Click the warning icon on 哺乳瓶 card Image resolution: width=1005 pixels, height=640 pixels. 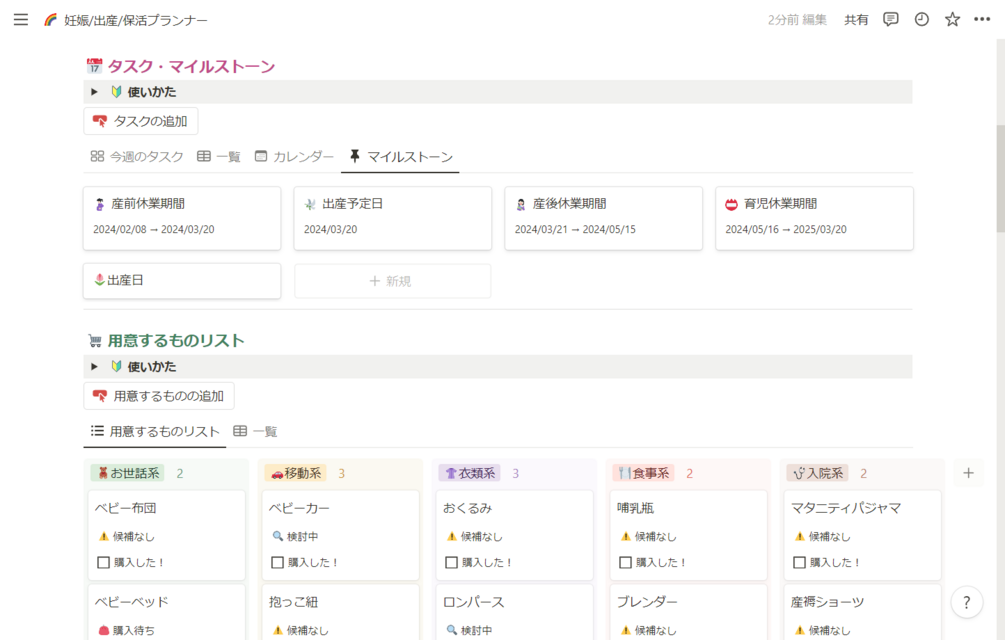626,536
